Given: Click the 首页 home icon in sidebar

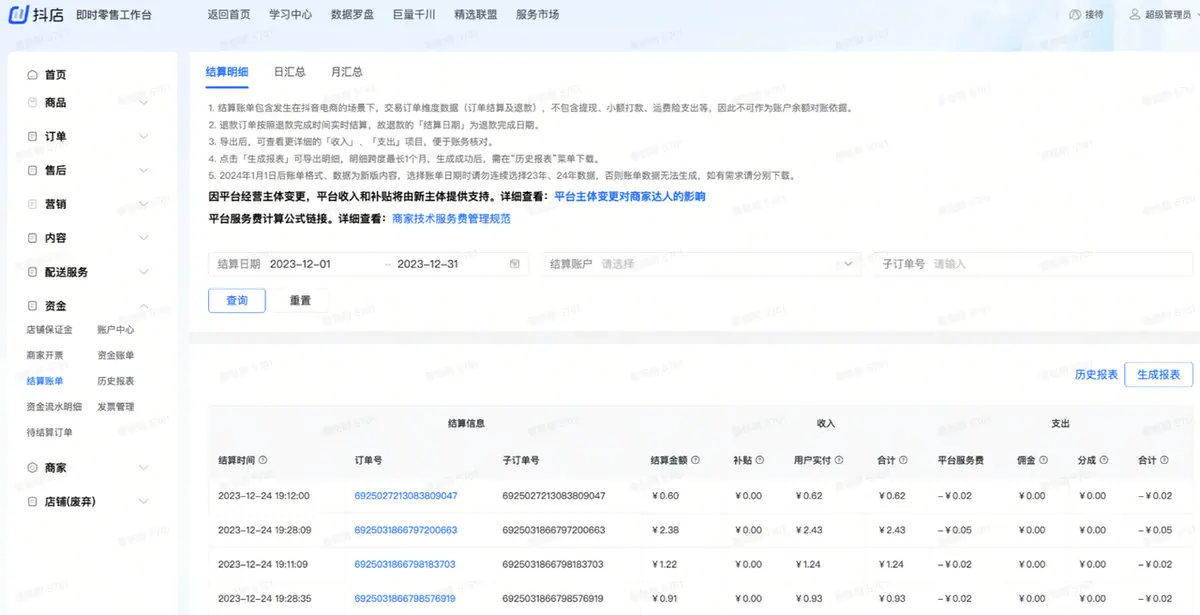Looking at the screenshot, I should pos(33,75).
